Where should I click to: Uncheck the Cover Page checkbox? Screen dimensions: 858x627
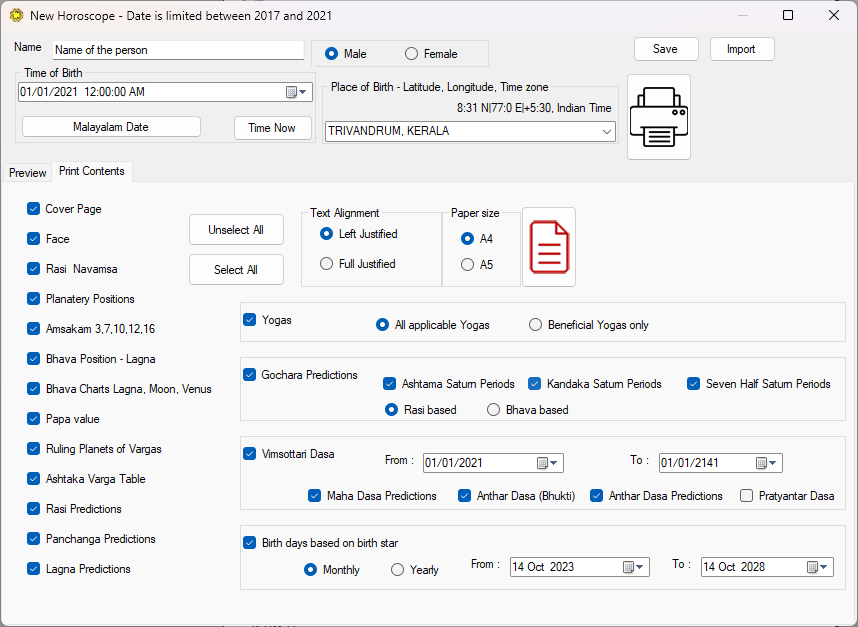(x=33, y=208)
